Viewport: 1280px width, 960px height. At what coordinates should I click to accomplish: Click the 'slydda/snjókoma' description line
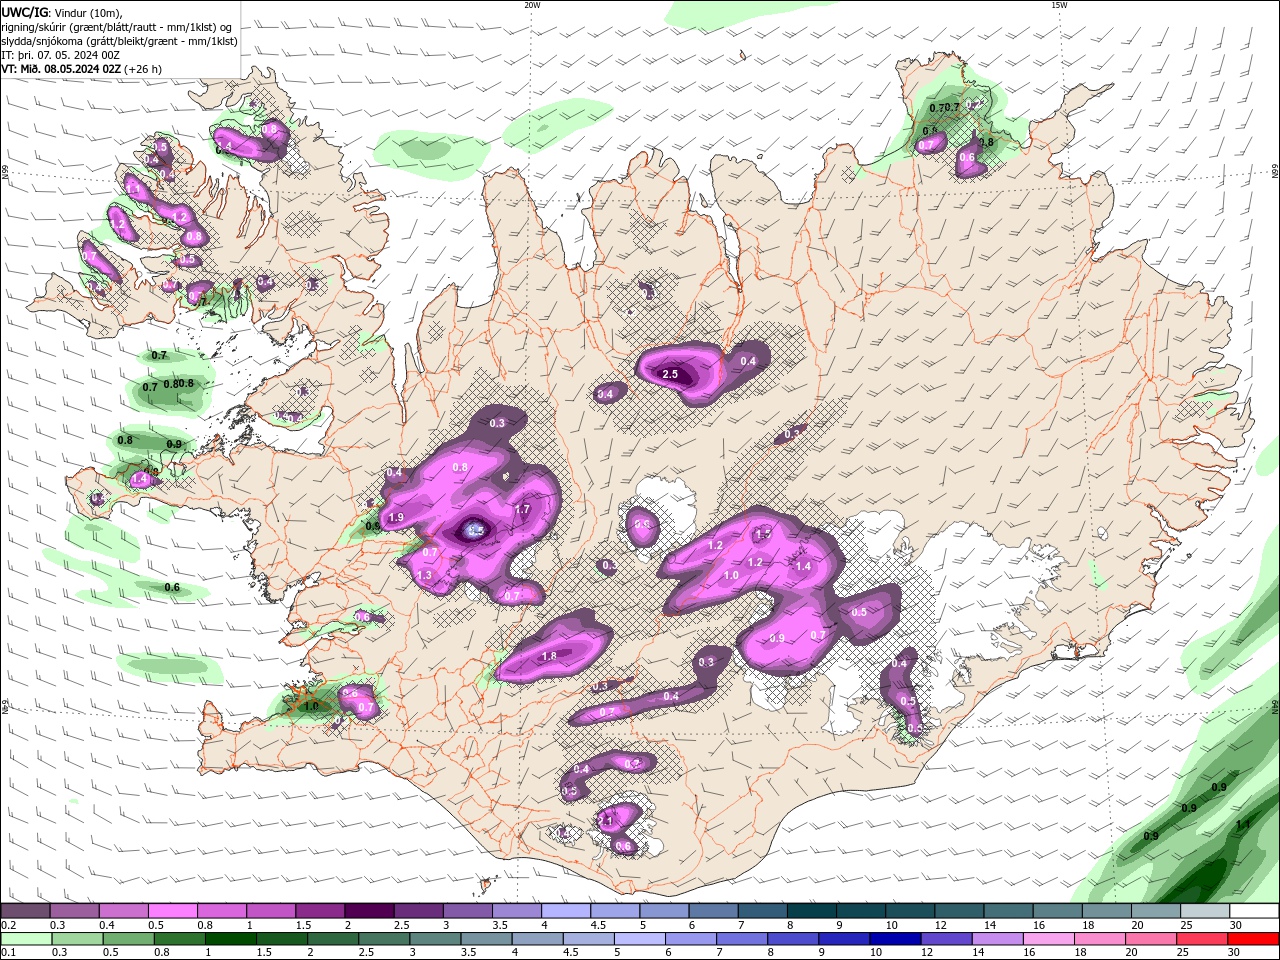click(120, 41)
